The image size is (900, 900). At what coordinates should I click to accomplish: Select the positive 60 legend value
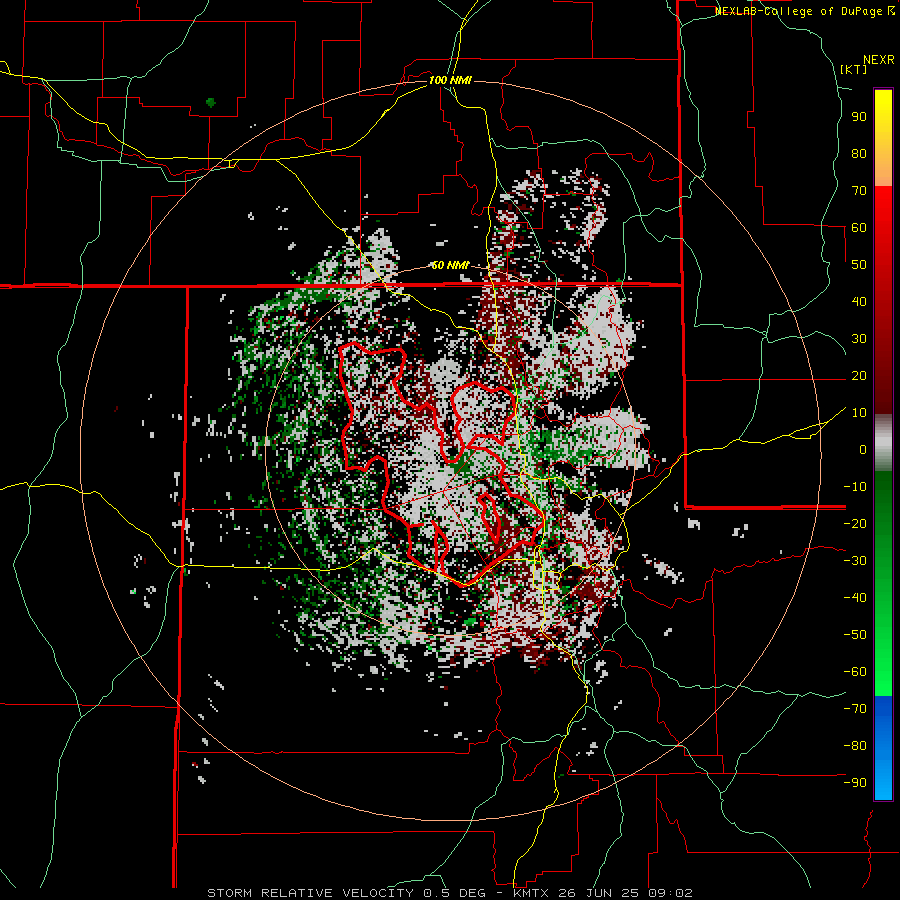pyautogui.click(x=859, y=228)
